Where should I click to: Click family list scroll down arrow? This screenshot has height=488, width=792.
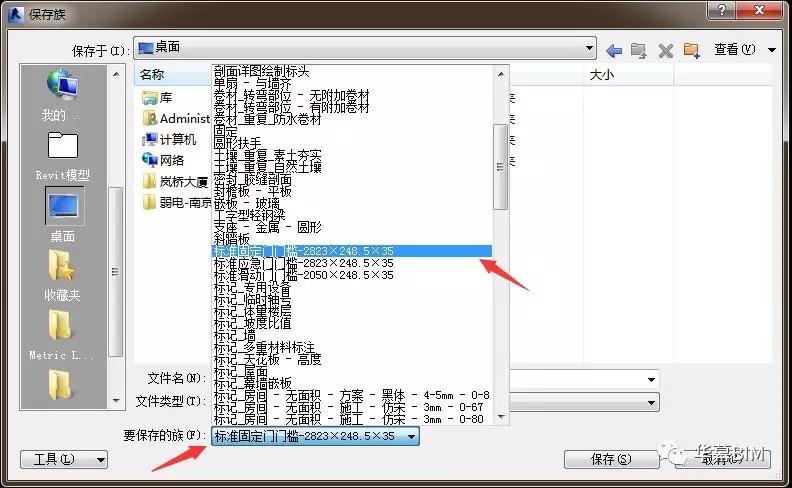click(x=501, y=417)
